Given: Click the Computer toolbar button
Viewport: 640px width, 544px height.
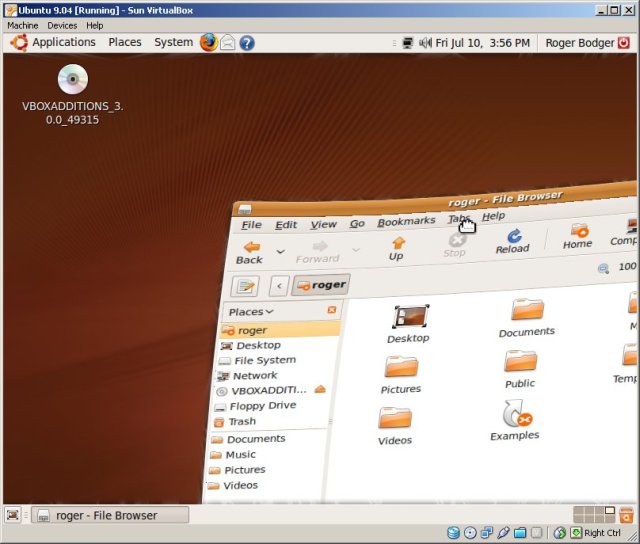Looking at the screenshot, I should pos(624,233).
